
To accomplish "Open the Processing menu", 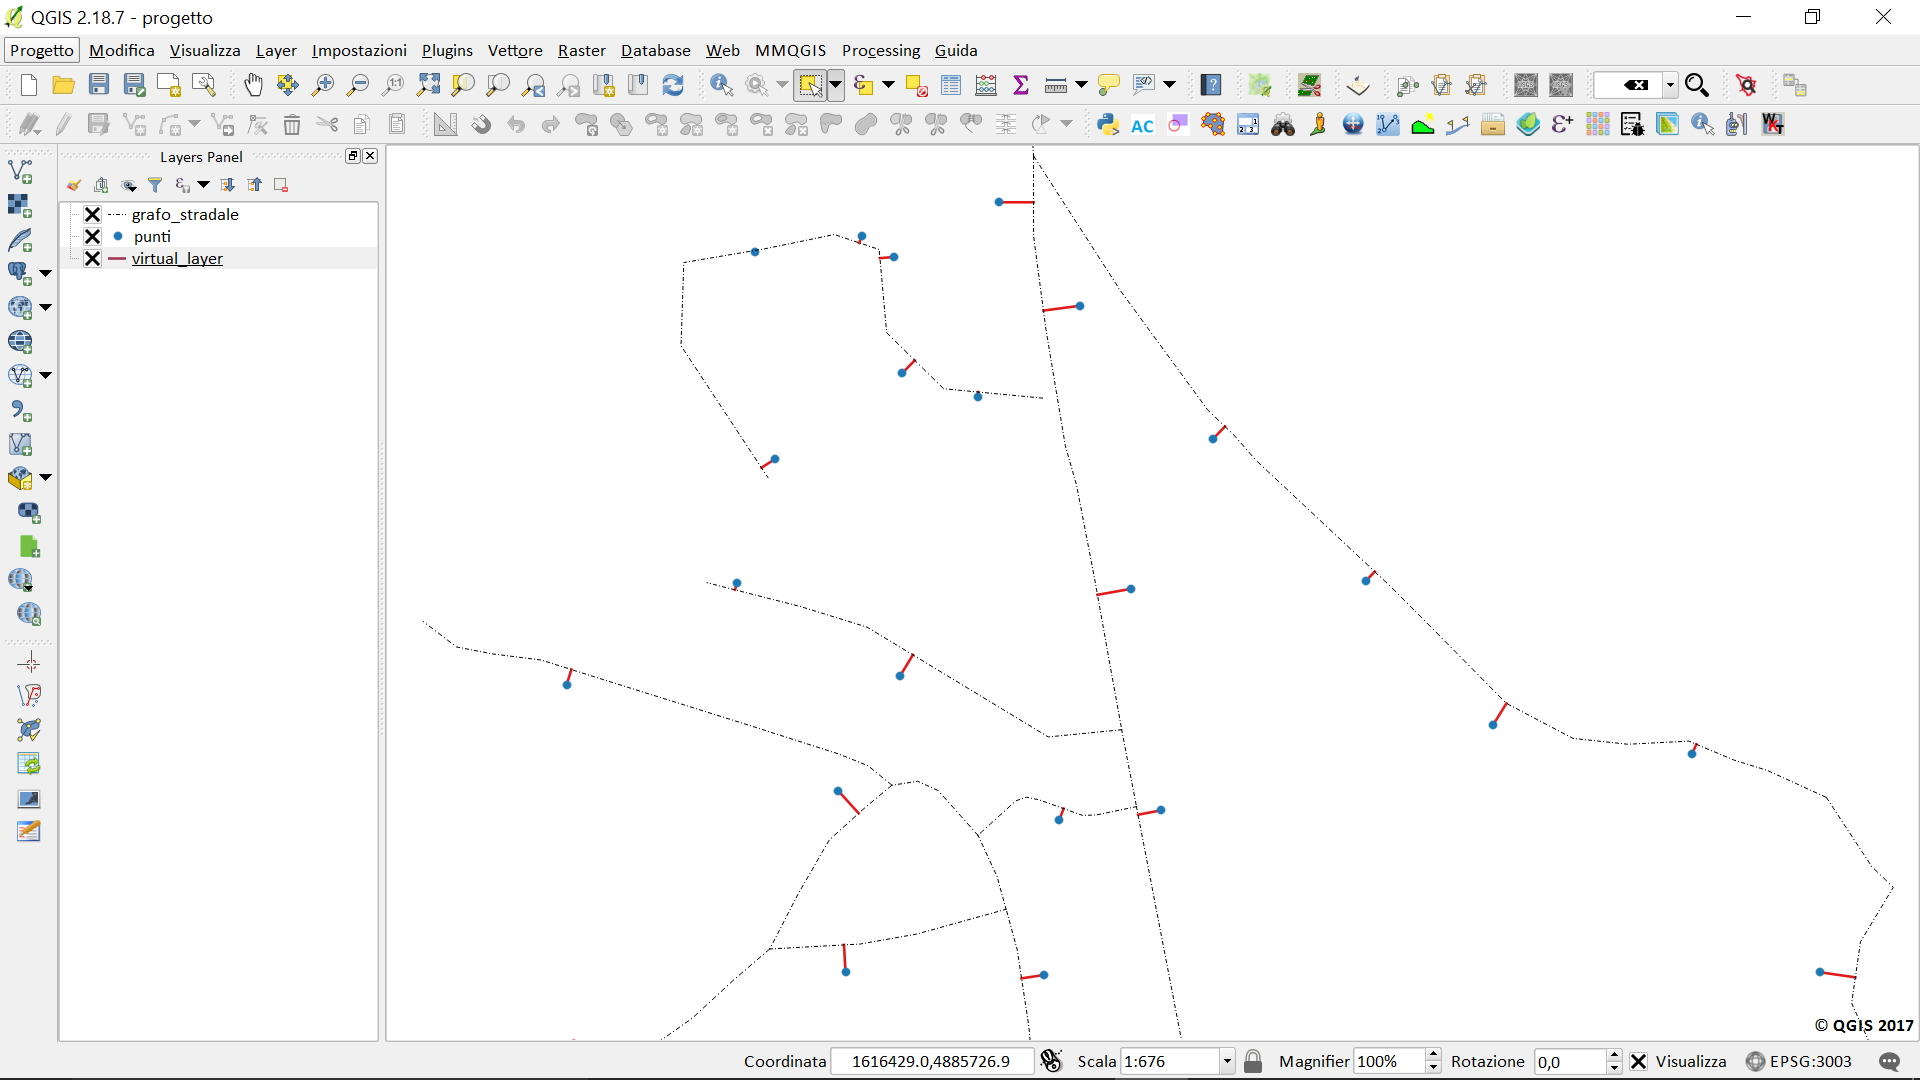I will pyautogui.click(x=880, y=50).
